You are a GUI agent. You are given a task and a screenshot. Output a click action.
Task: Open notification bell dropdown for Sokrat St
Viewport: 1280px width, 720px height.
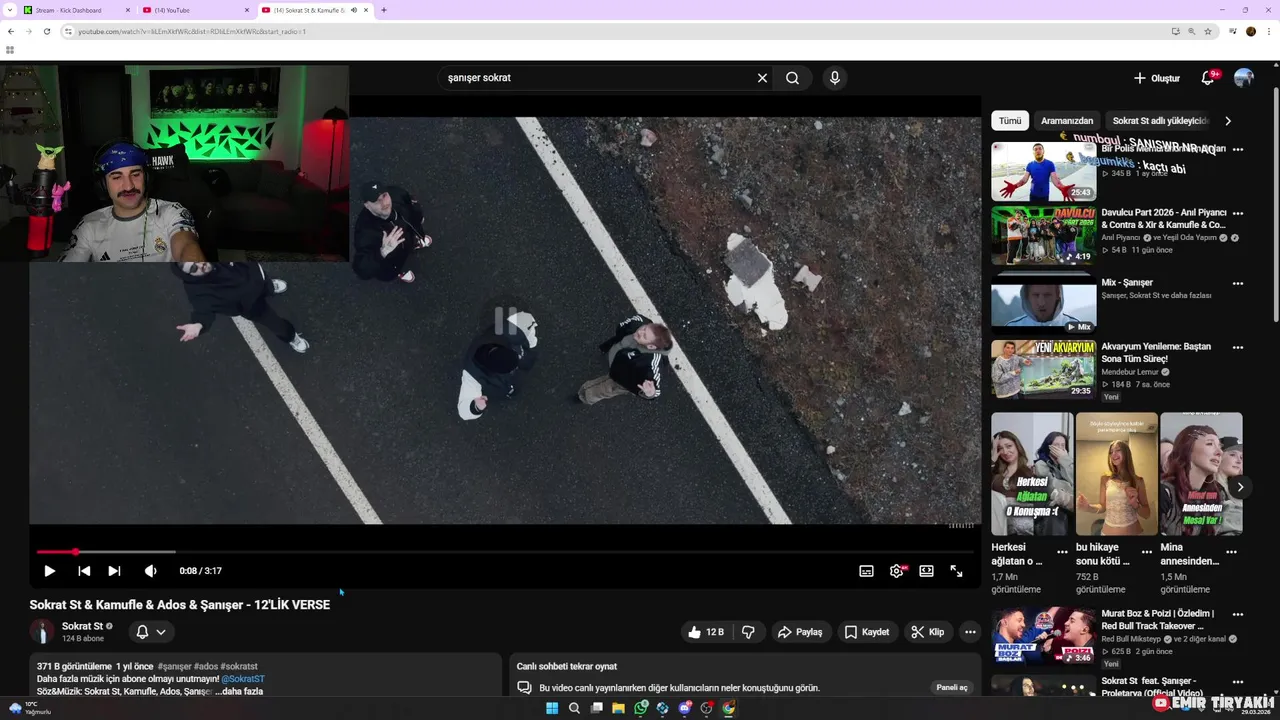click(x=150, y=632)
